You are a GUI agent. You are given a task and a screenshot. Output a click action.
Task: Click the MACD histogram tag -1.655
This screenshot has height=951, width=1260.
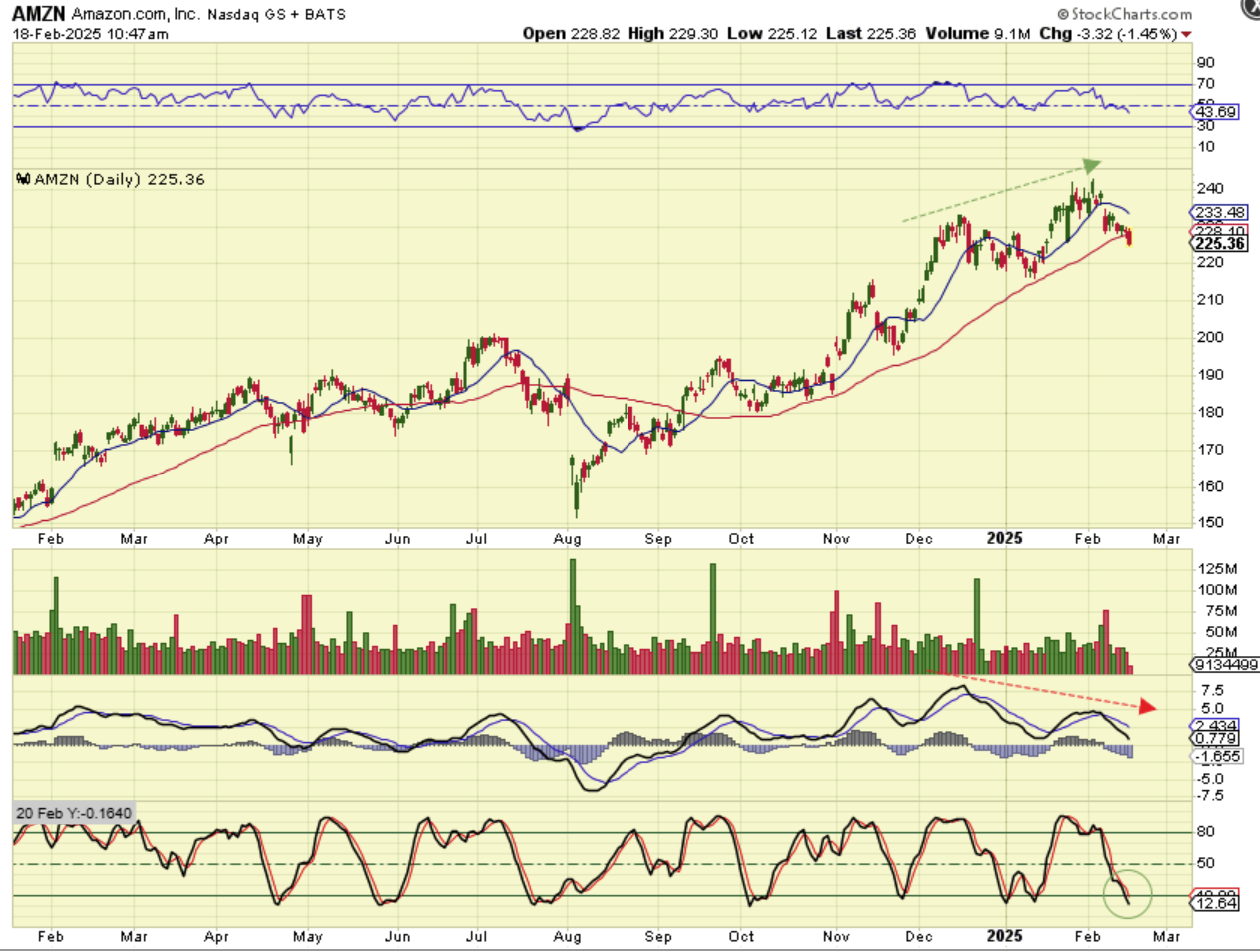pos(1217,757)
